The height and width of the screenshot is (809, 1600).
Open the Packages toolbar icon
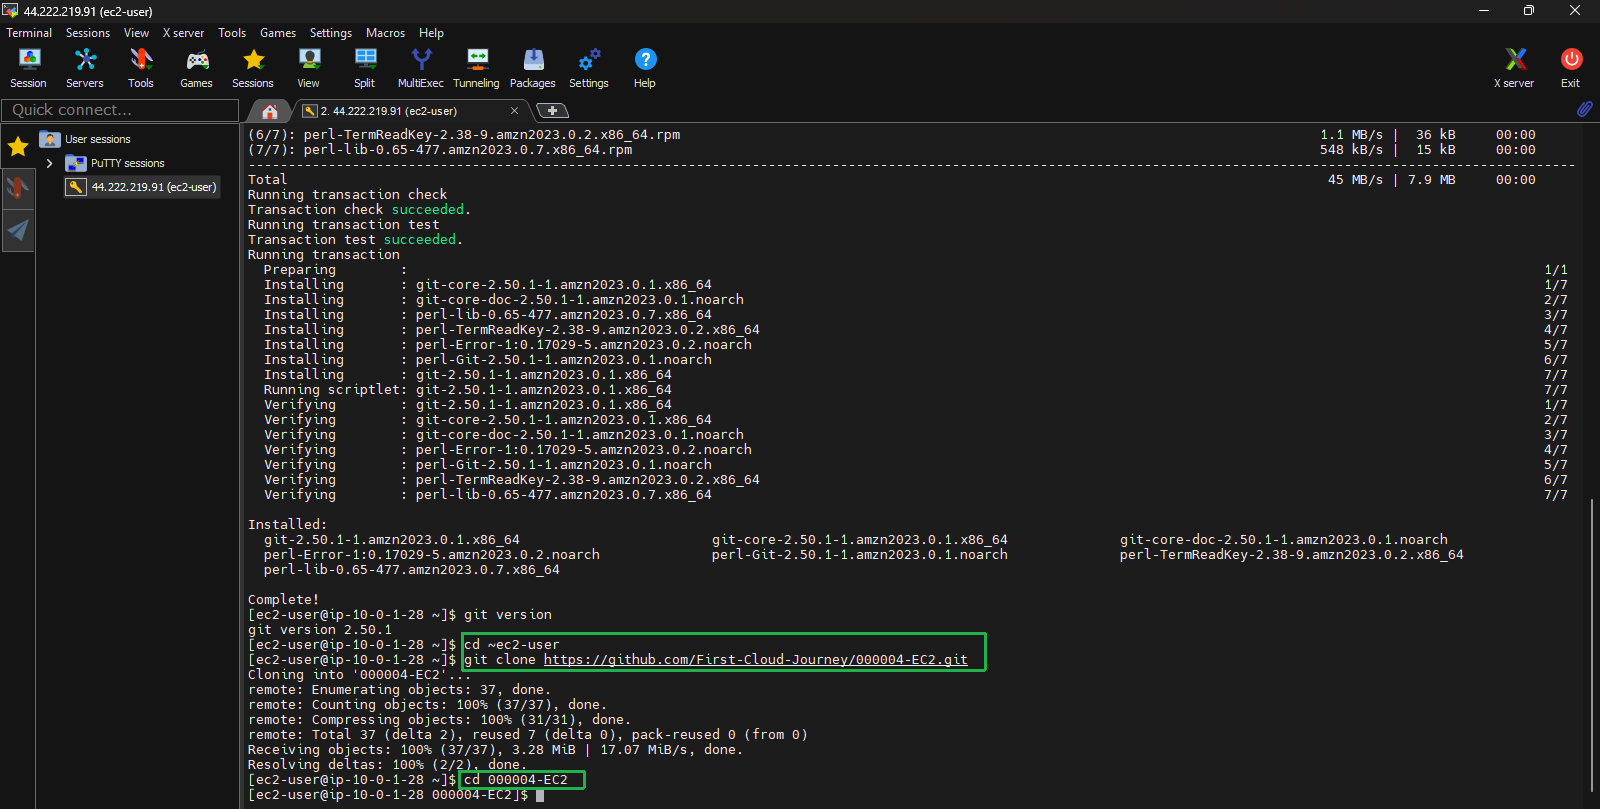coord(533,68)
